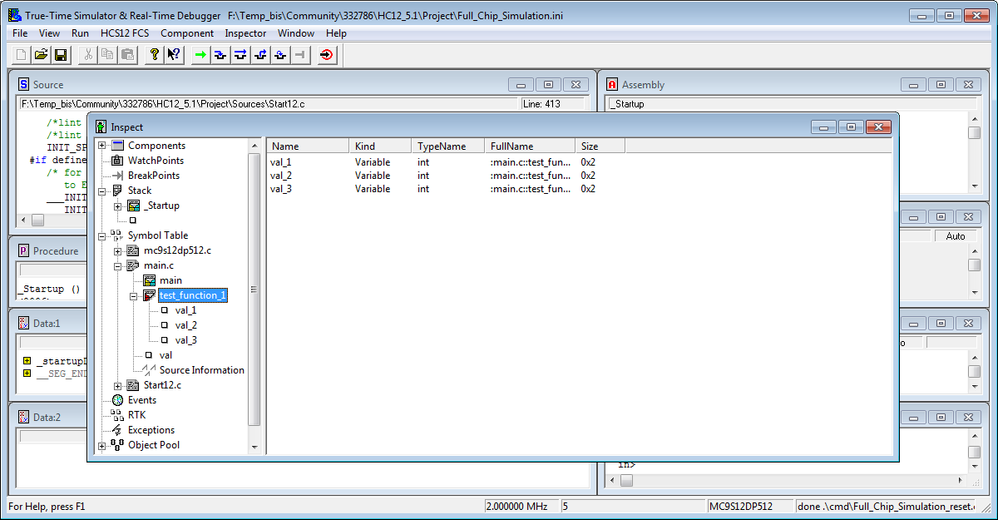This screenshot has width=998, height=520.
Task: Collapse the Symbol Table node
Action: click(x=102, y=236)
